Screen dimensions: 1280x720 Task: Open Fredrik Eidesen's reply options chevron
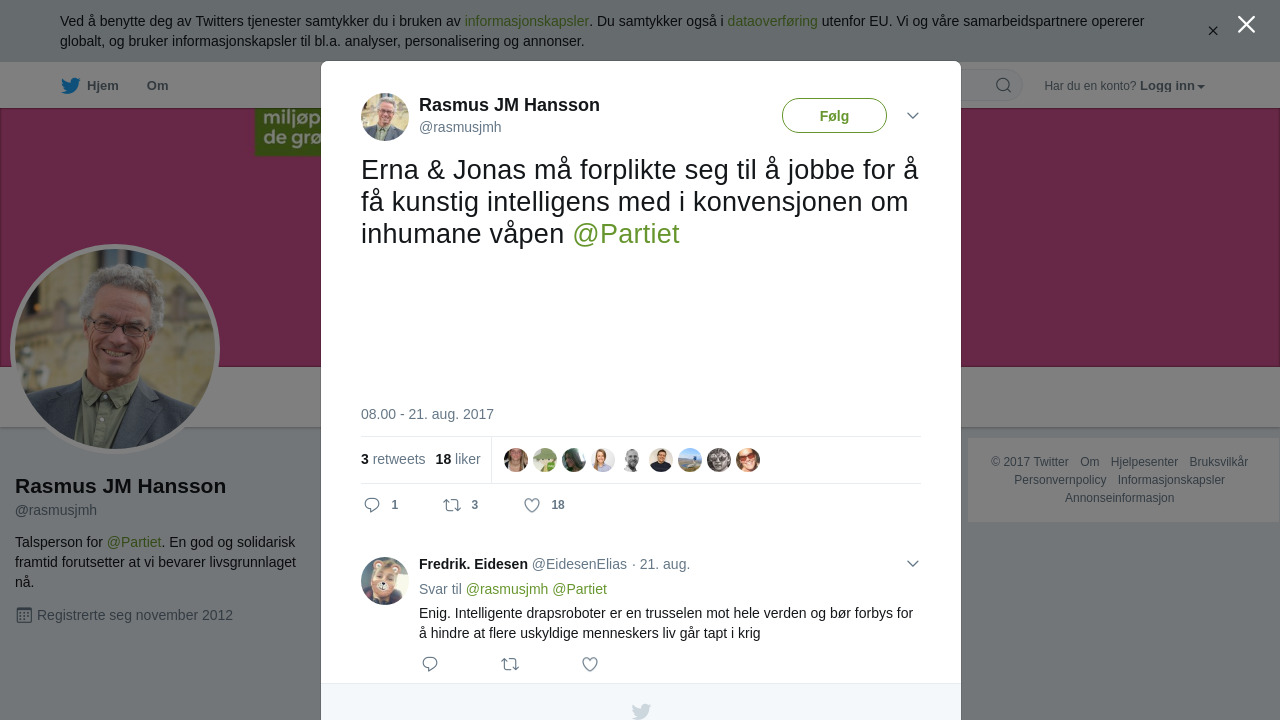tap(912, 564)
